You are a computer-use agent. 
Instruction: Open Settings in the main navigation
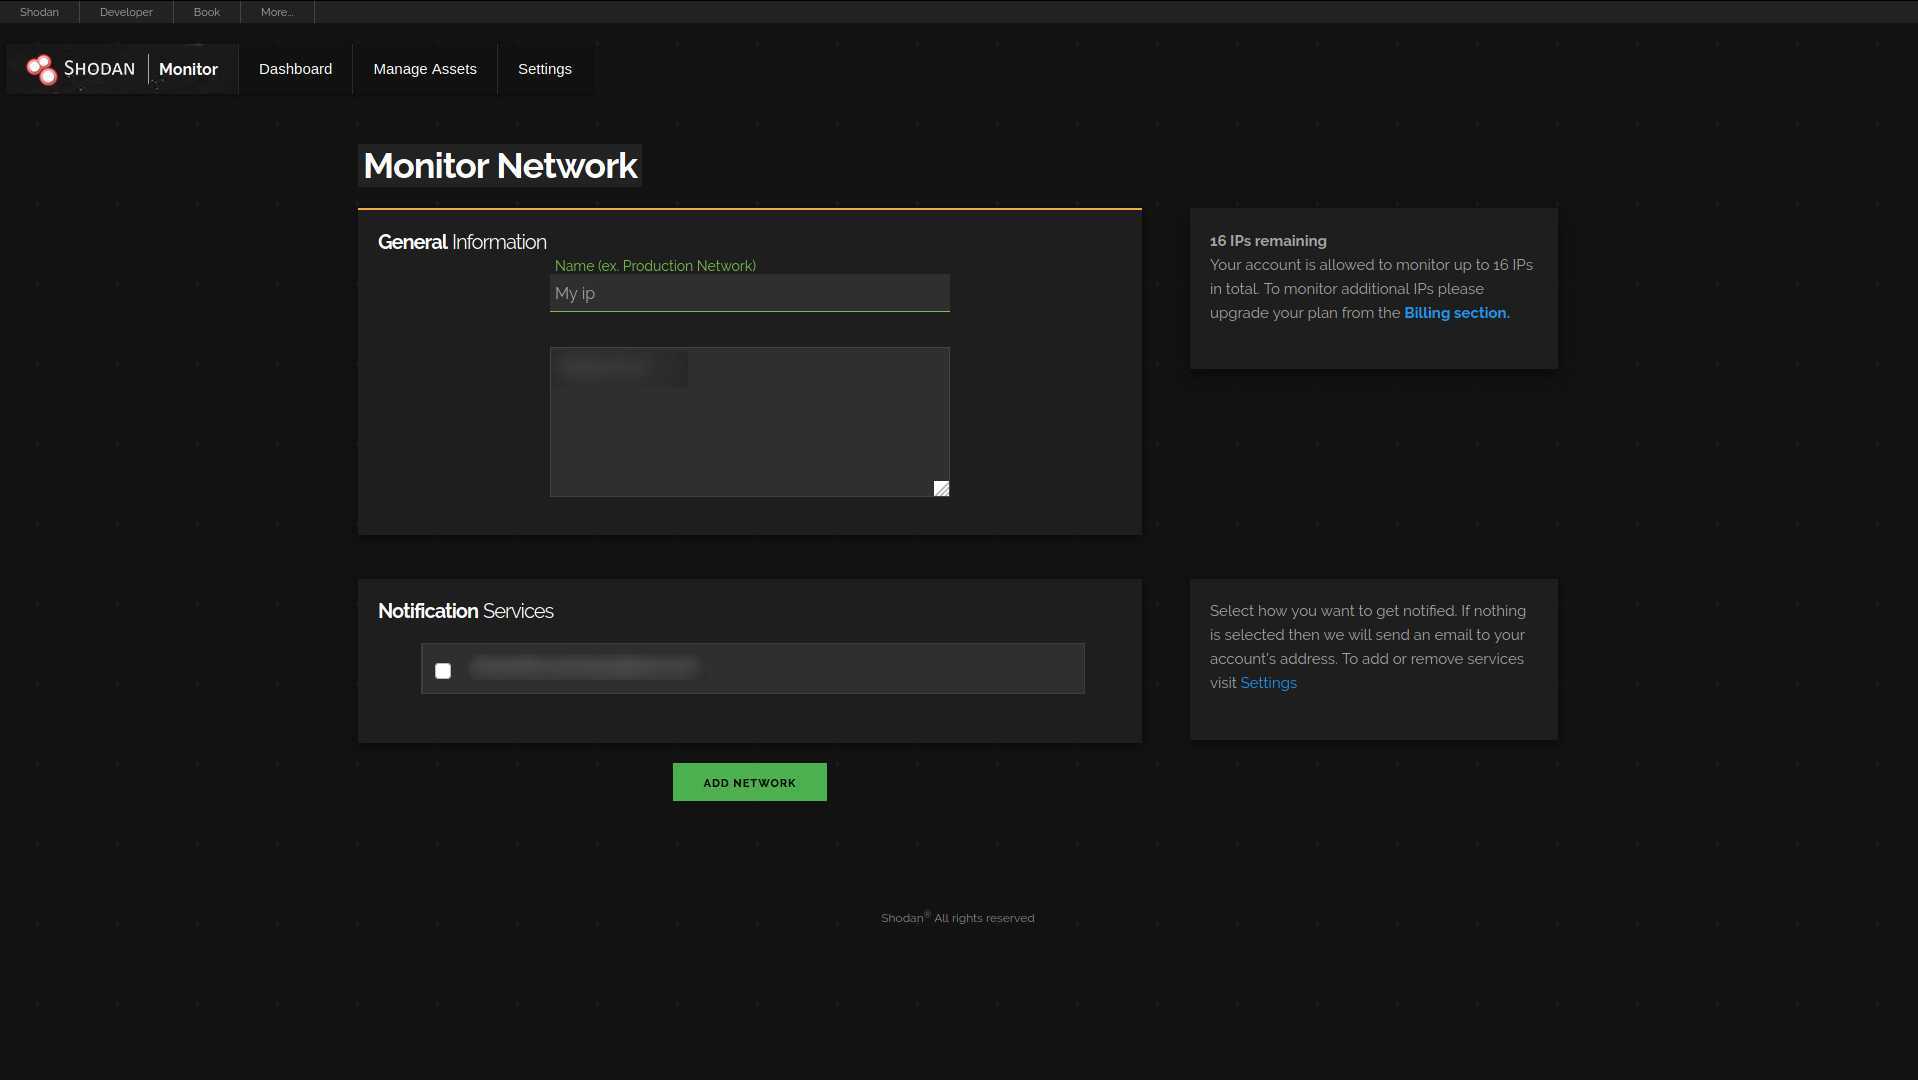pos(545,69)
